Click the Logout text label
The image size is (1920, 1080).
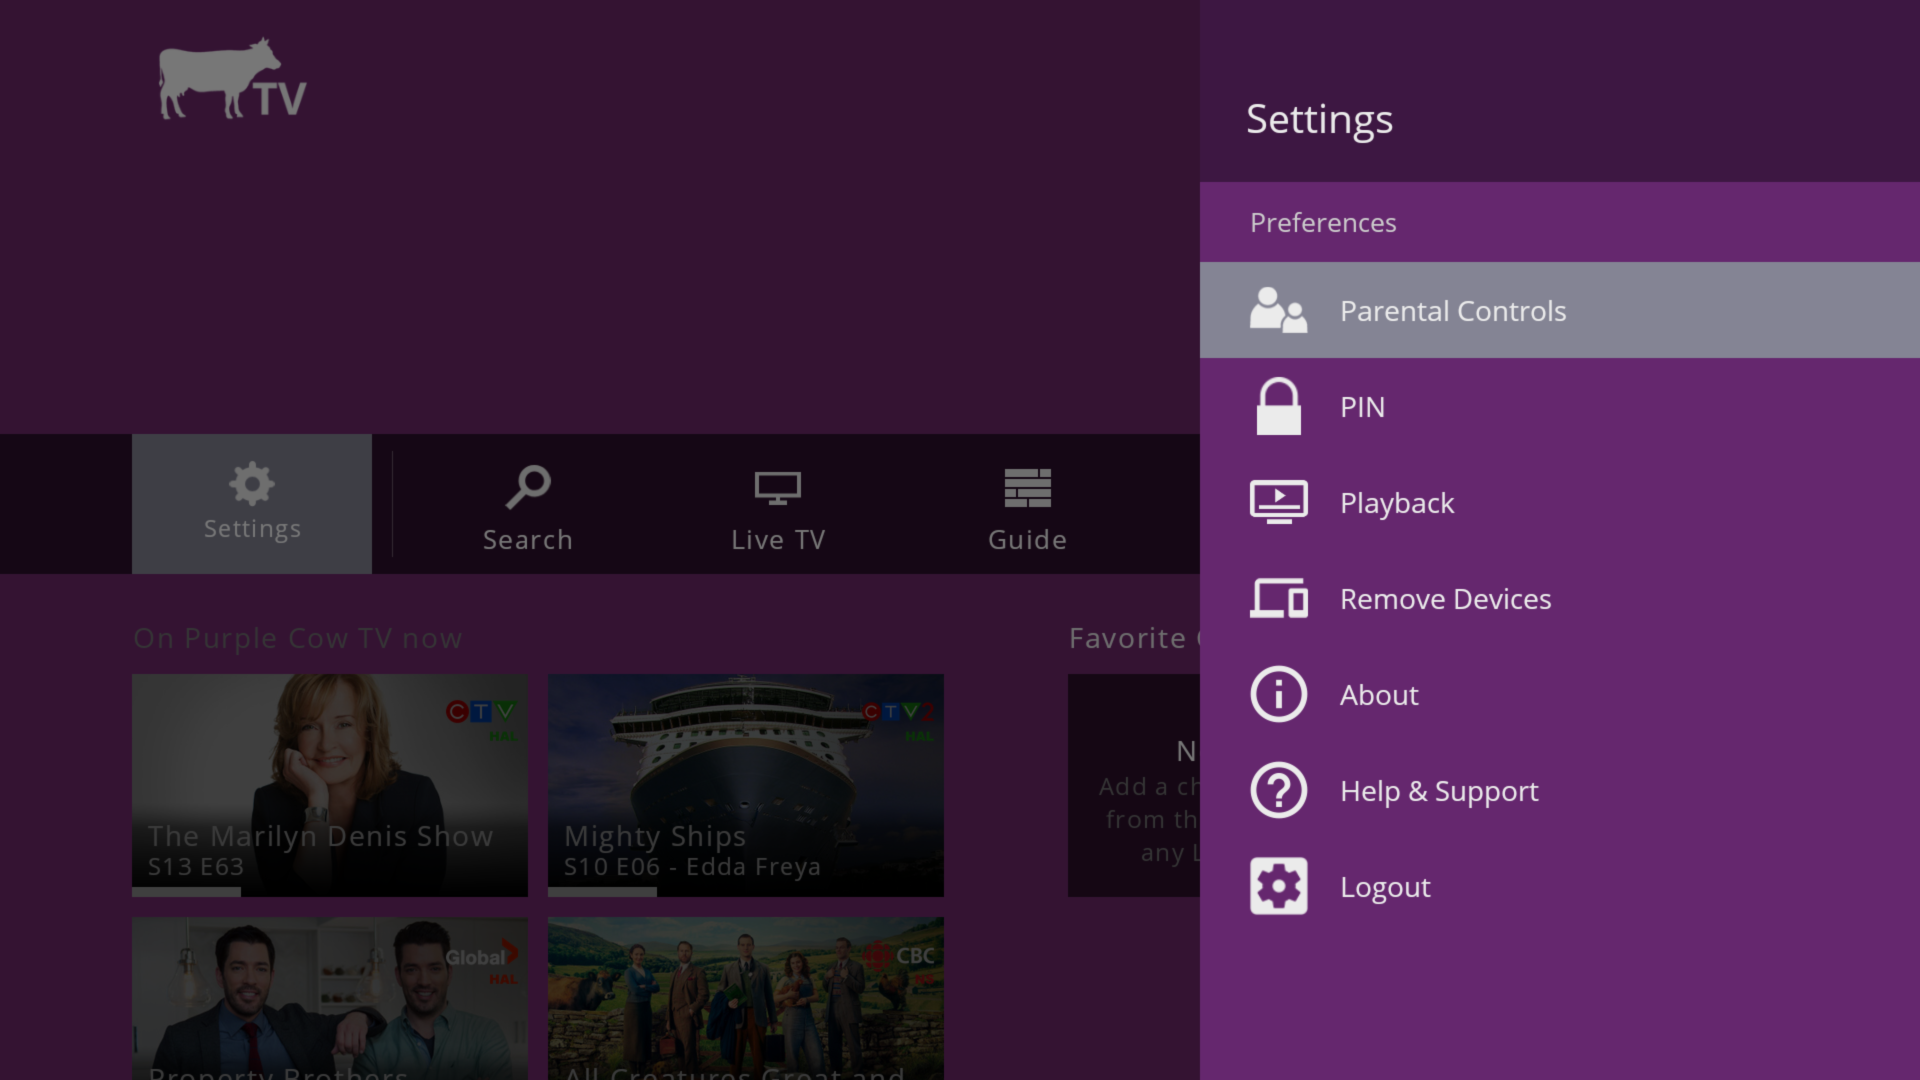pos(1385,887)
